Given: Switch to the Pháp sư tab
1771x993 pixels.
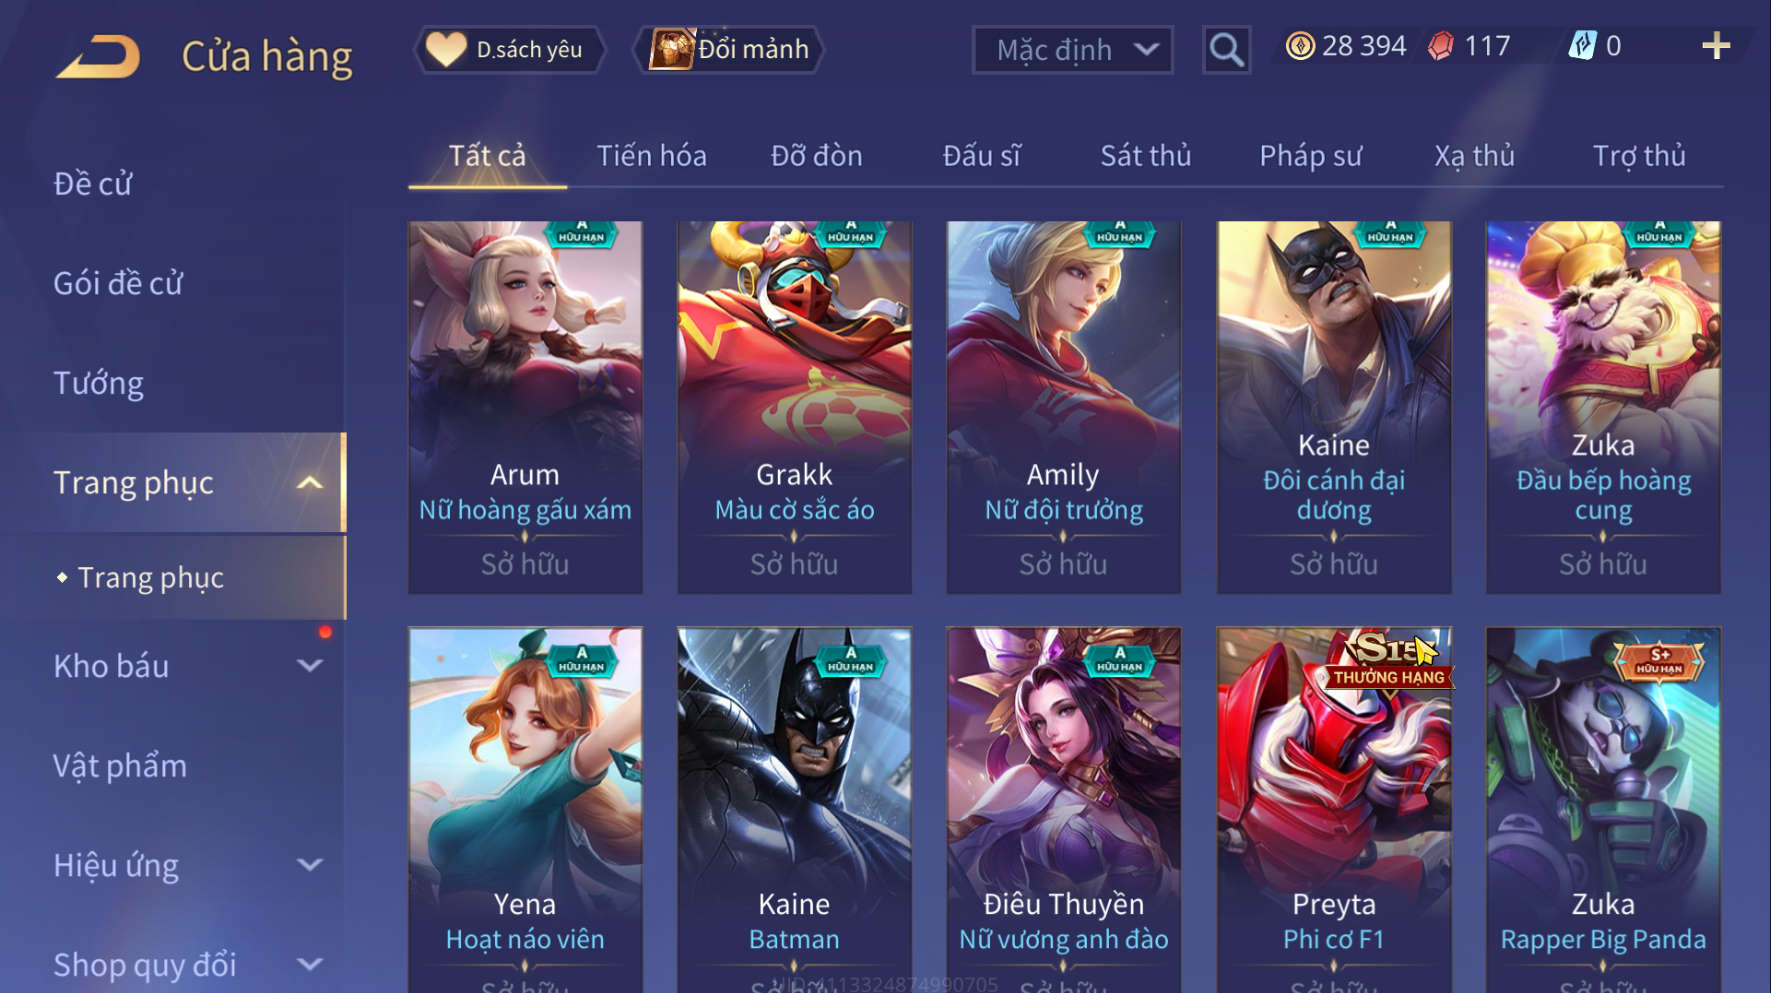Looking at the screenshot, I should (1311, 156).
